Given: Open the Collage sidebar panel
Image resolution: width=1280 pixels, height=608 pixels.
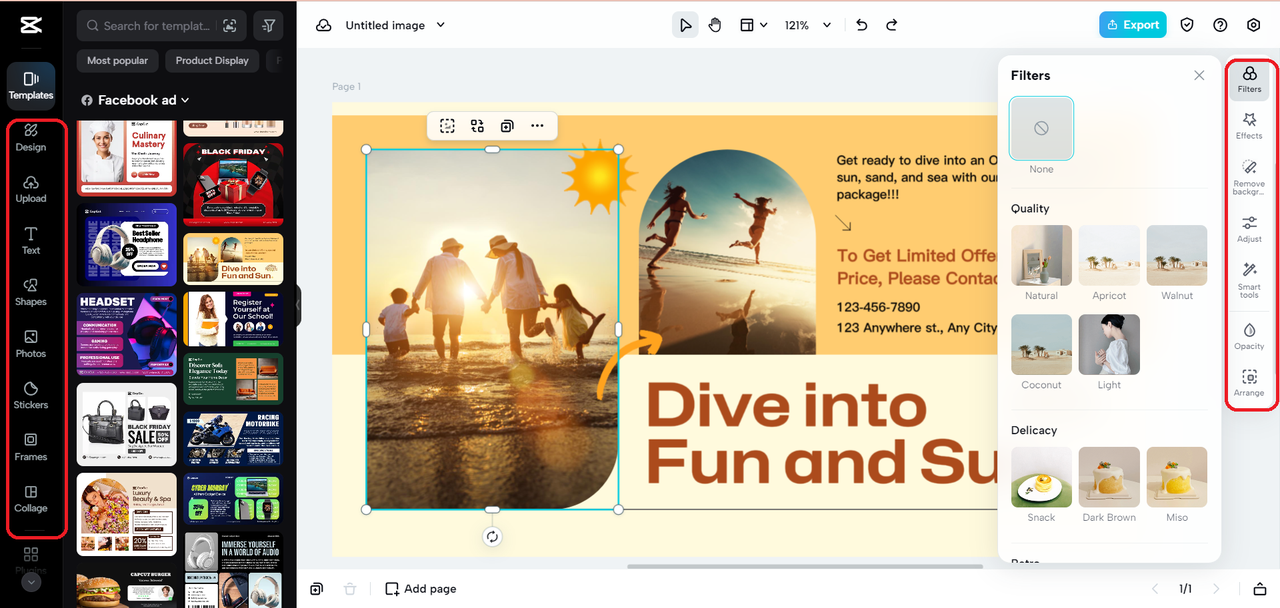Looking at the screenshot, I should 31,498.
